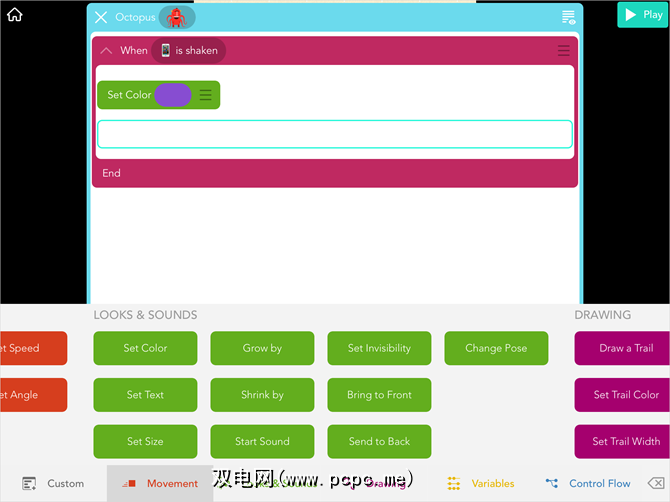Select the Set Color block in rule
This screenshot has height=502, width=670.
[159, 95]
